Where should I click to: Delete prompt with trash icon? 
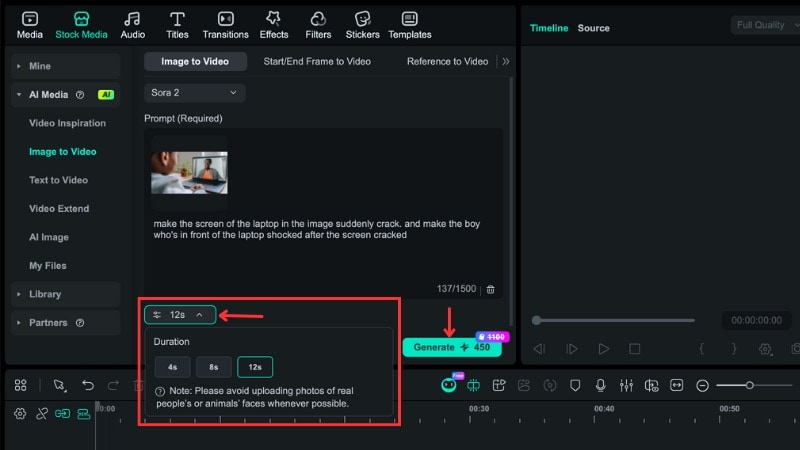(490, 289)
